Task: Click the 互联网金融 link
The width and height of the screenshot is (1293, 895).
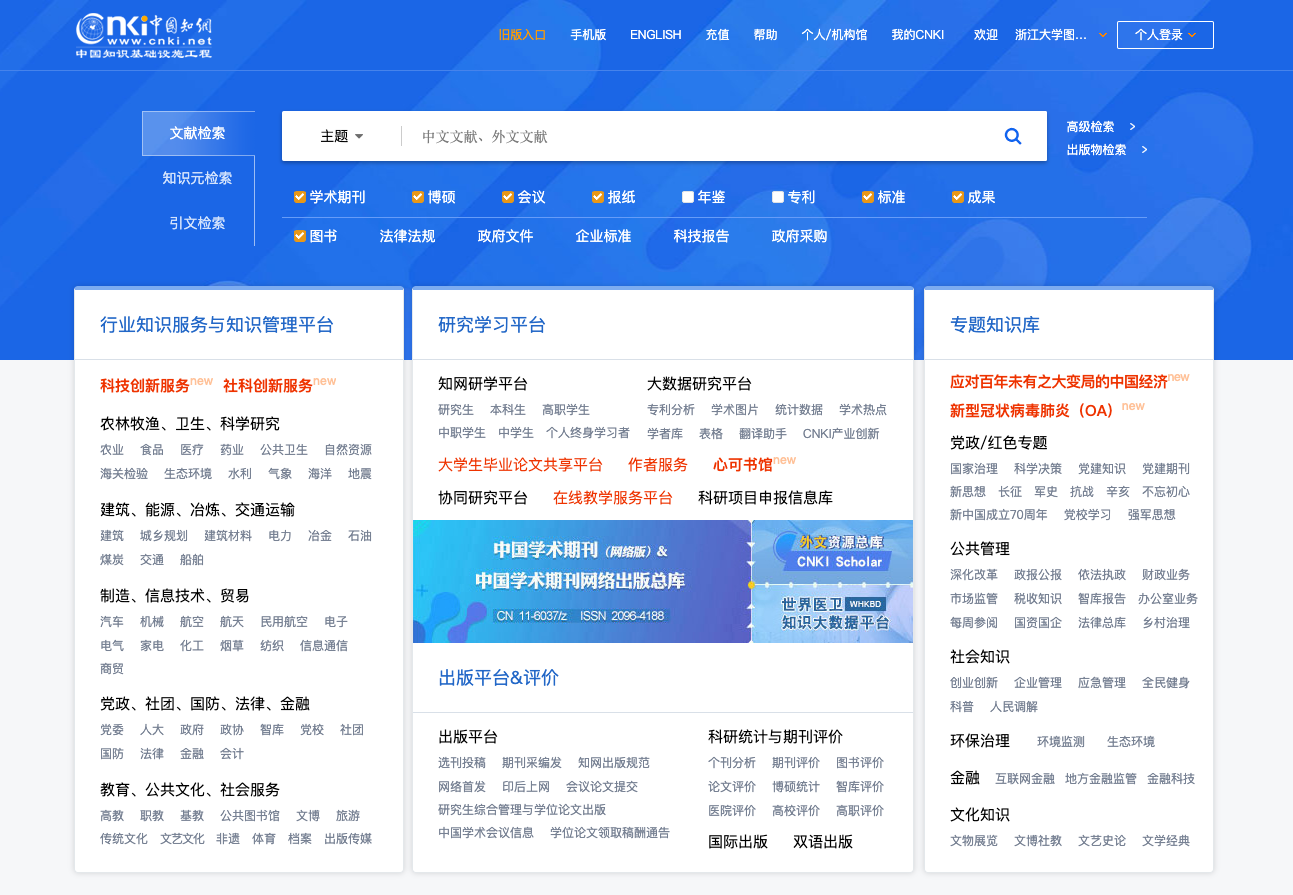Action: tap(1025, 779)
